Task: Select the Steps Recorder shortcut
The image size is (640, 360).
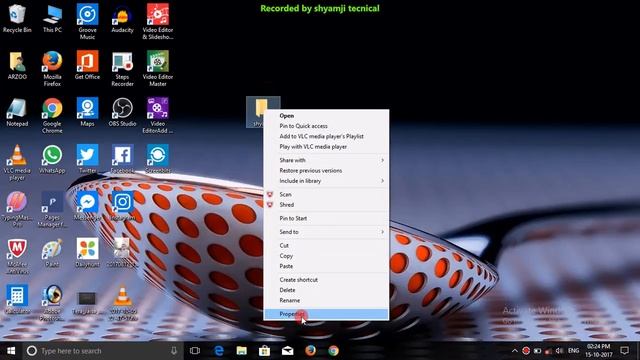Action: pyautogui.click(x=122, y=68)
